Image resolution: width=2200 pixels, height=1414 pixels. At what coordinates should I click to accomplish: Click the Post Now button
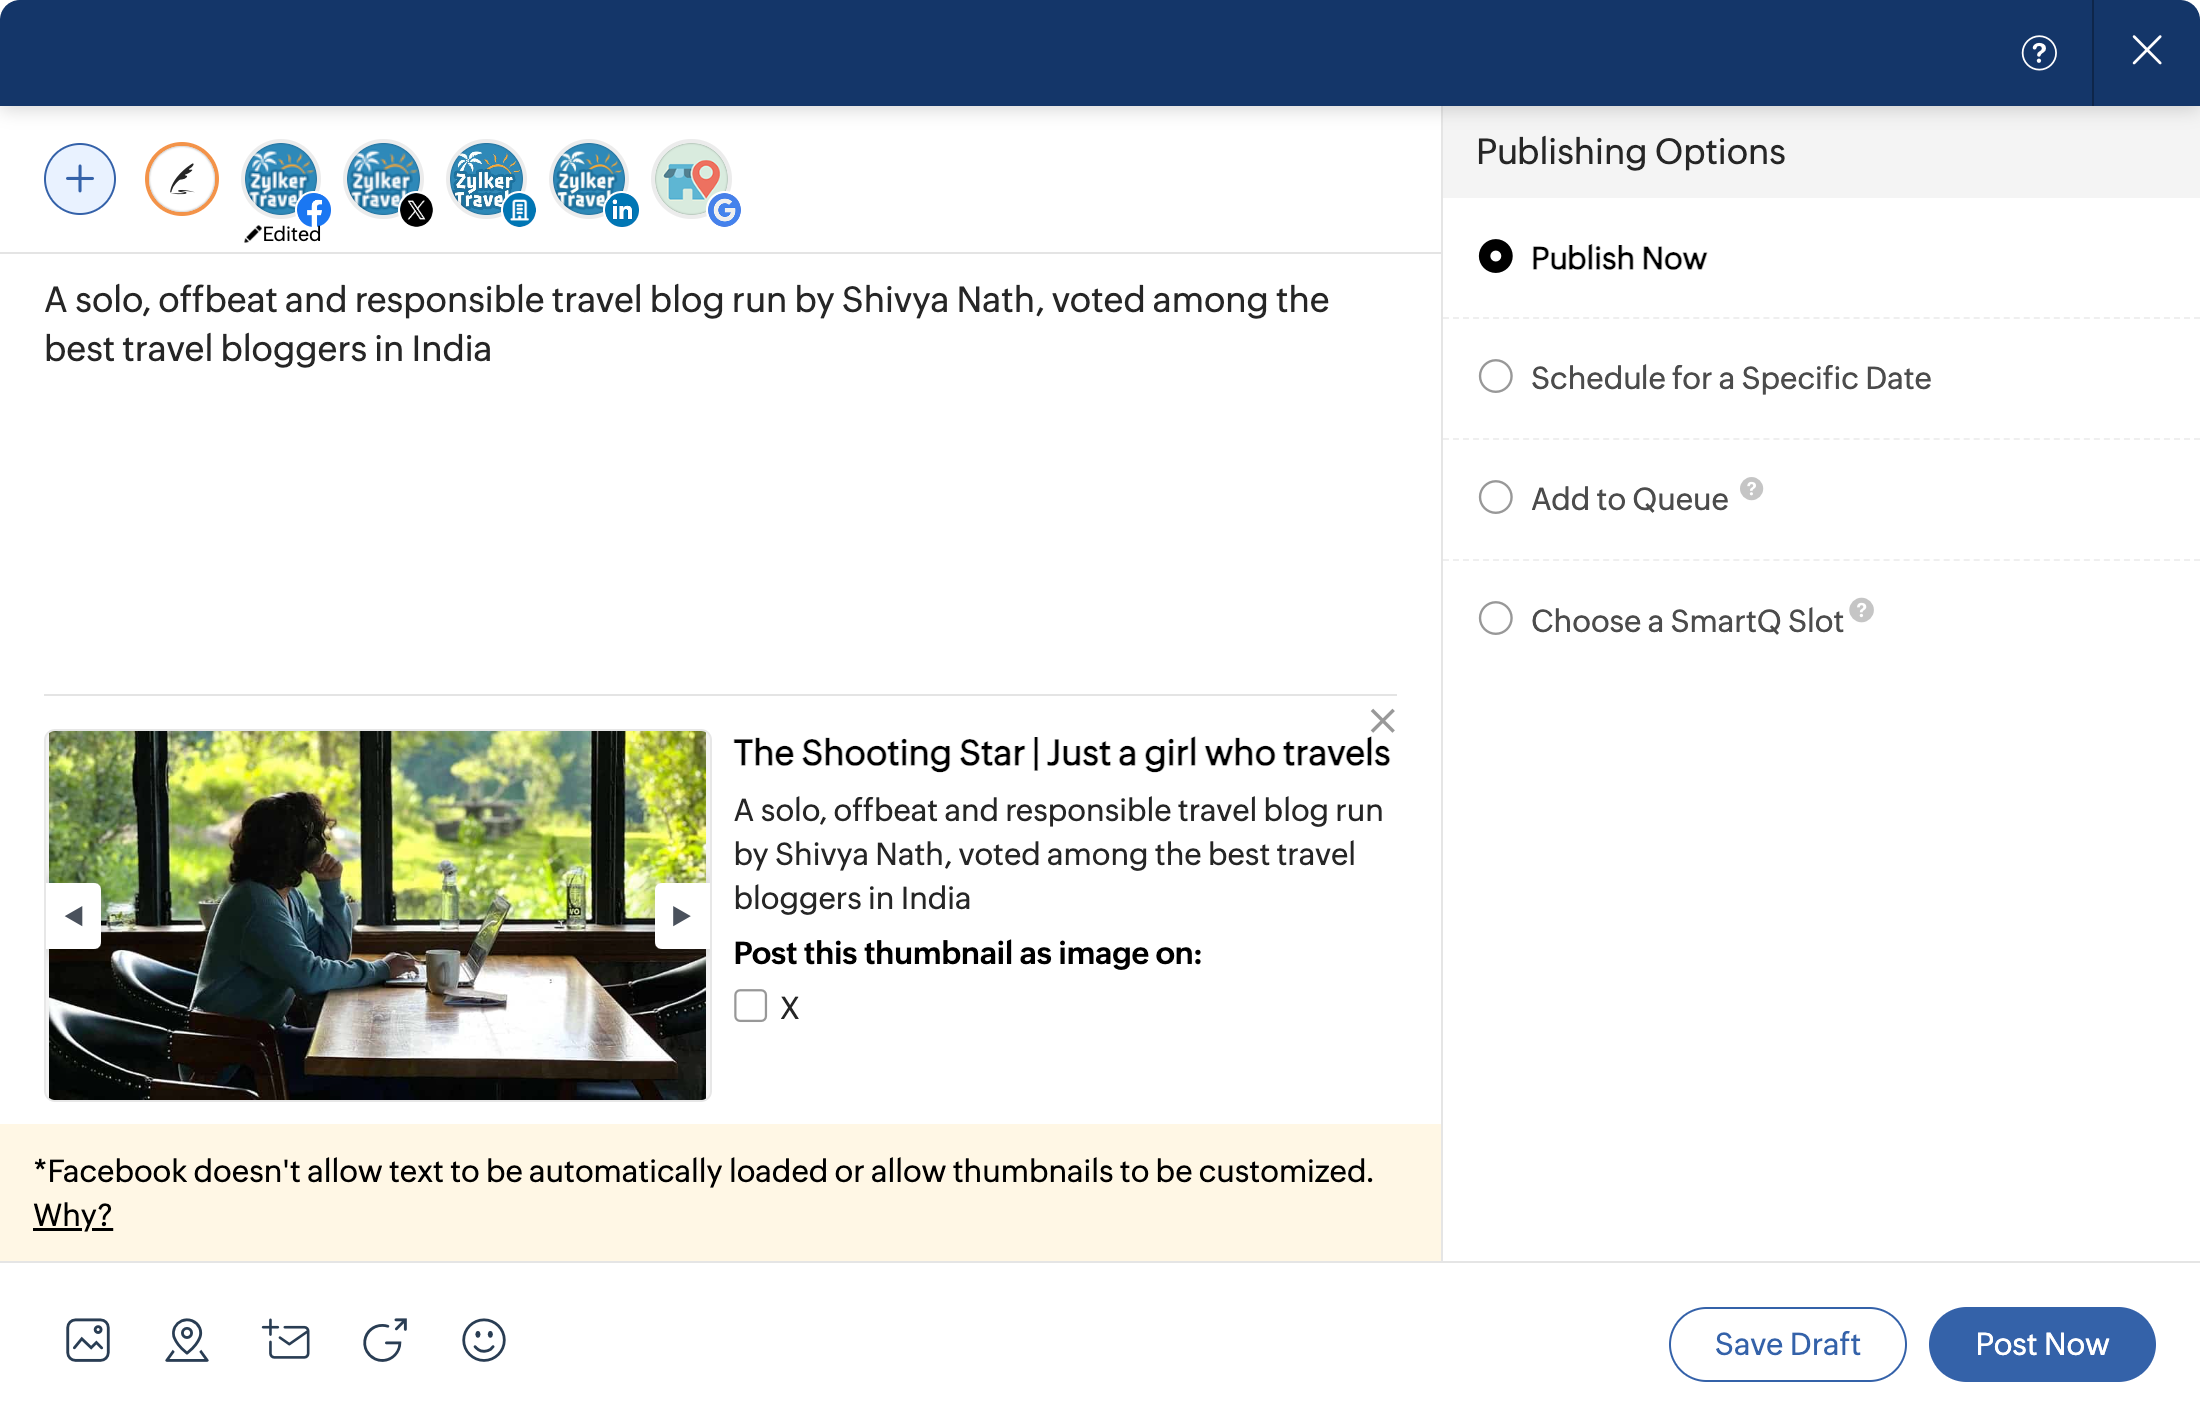(2042, 1344)
